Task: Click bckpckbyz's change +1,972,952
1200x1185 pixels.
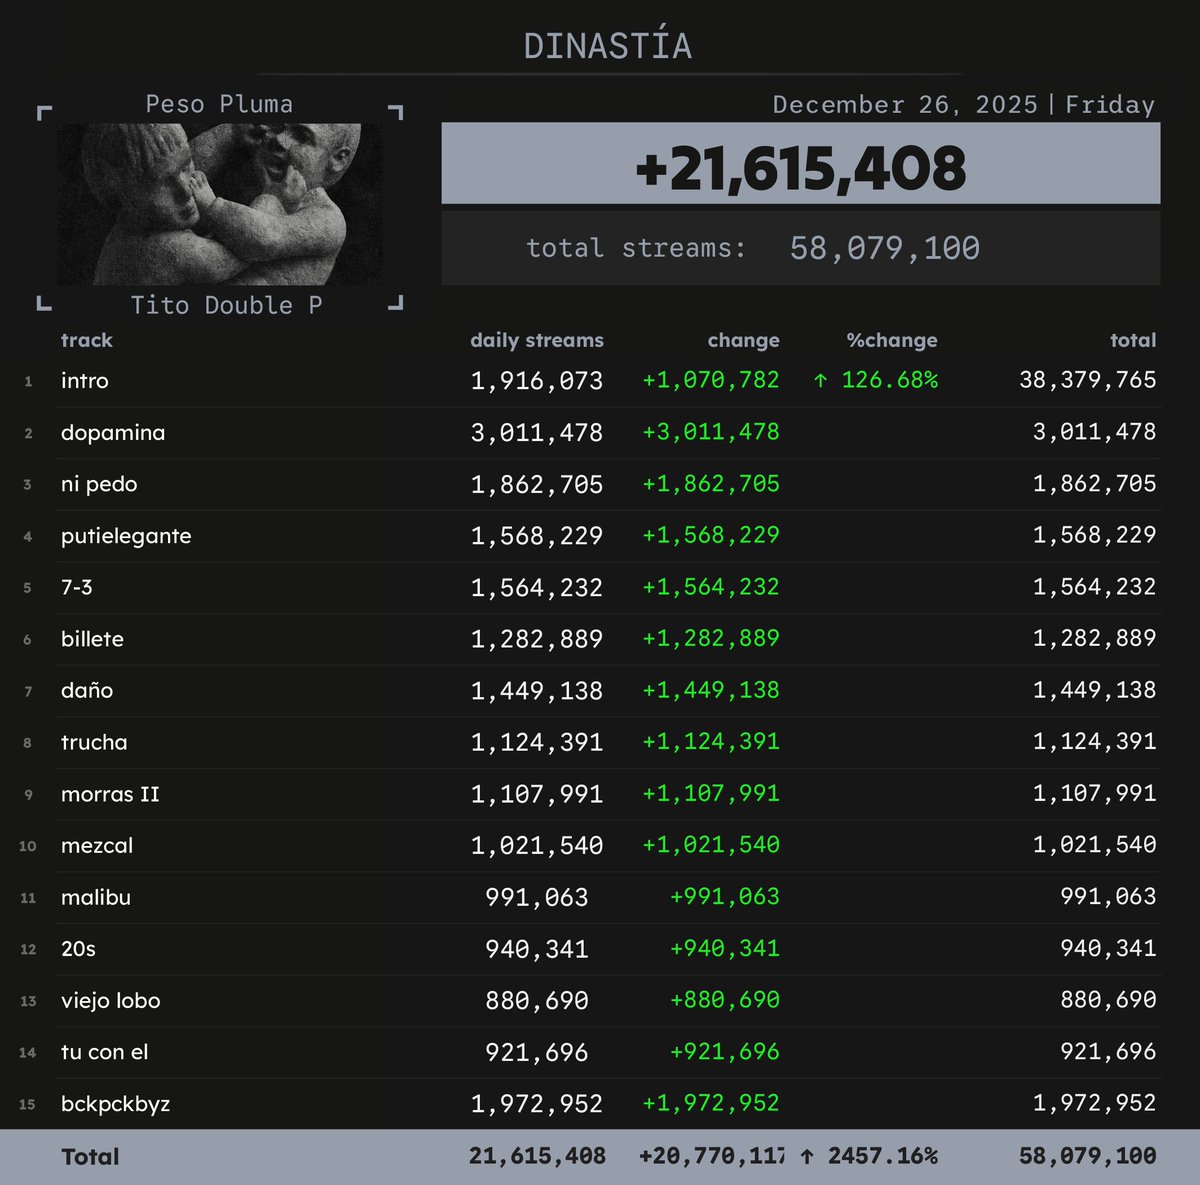Action: coord(711,1103)
